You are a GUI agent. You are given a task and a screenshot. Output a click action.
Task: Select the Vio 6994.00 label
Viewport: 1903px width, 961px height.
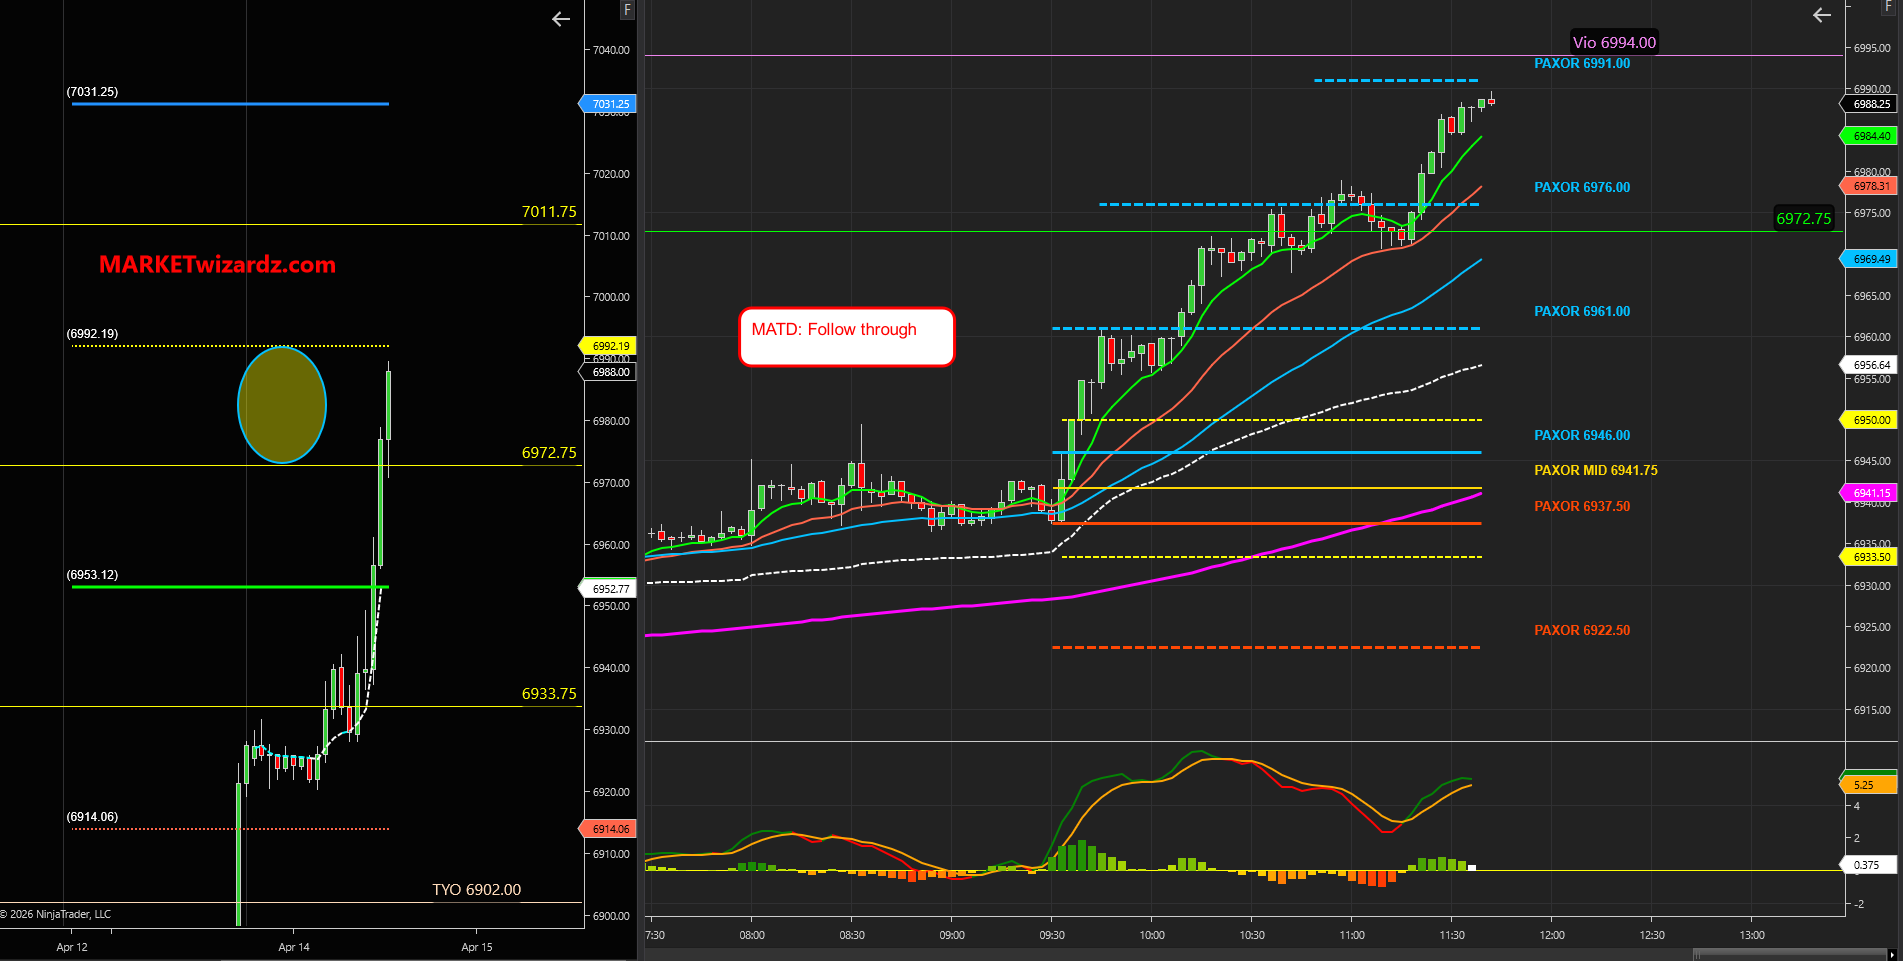(1613, 42)
